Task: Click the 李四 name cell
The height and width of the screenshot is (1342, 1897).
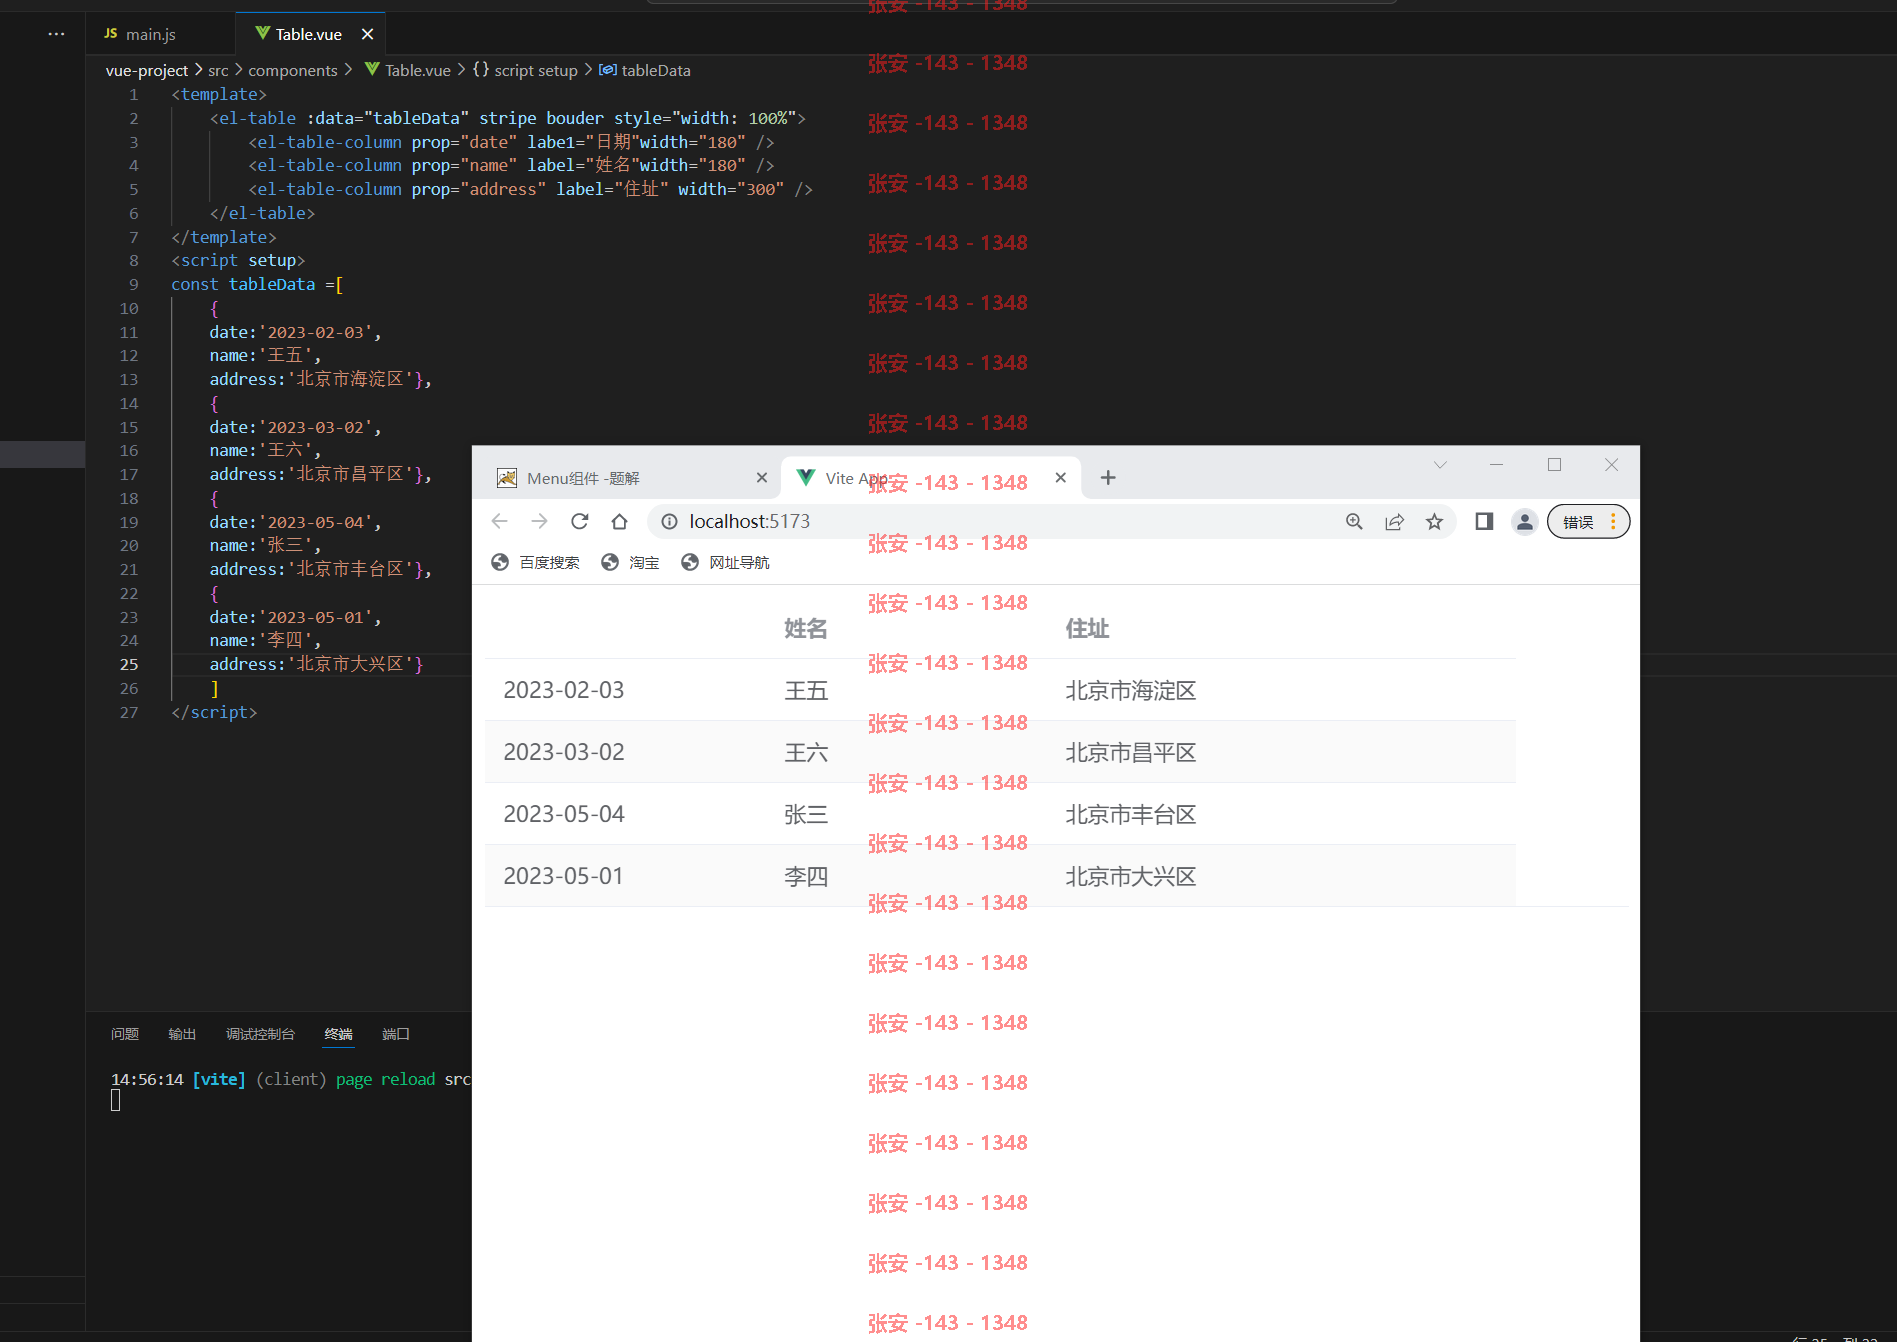Action: (806, 876)
